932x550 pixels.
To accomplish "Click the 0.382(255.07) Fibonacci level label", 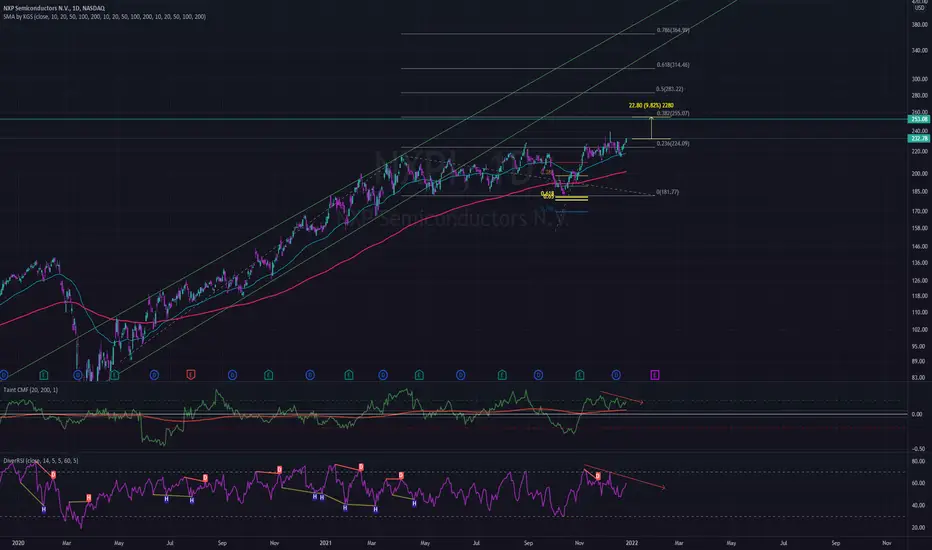I will pyautogui.click(x=673, y=113).
